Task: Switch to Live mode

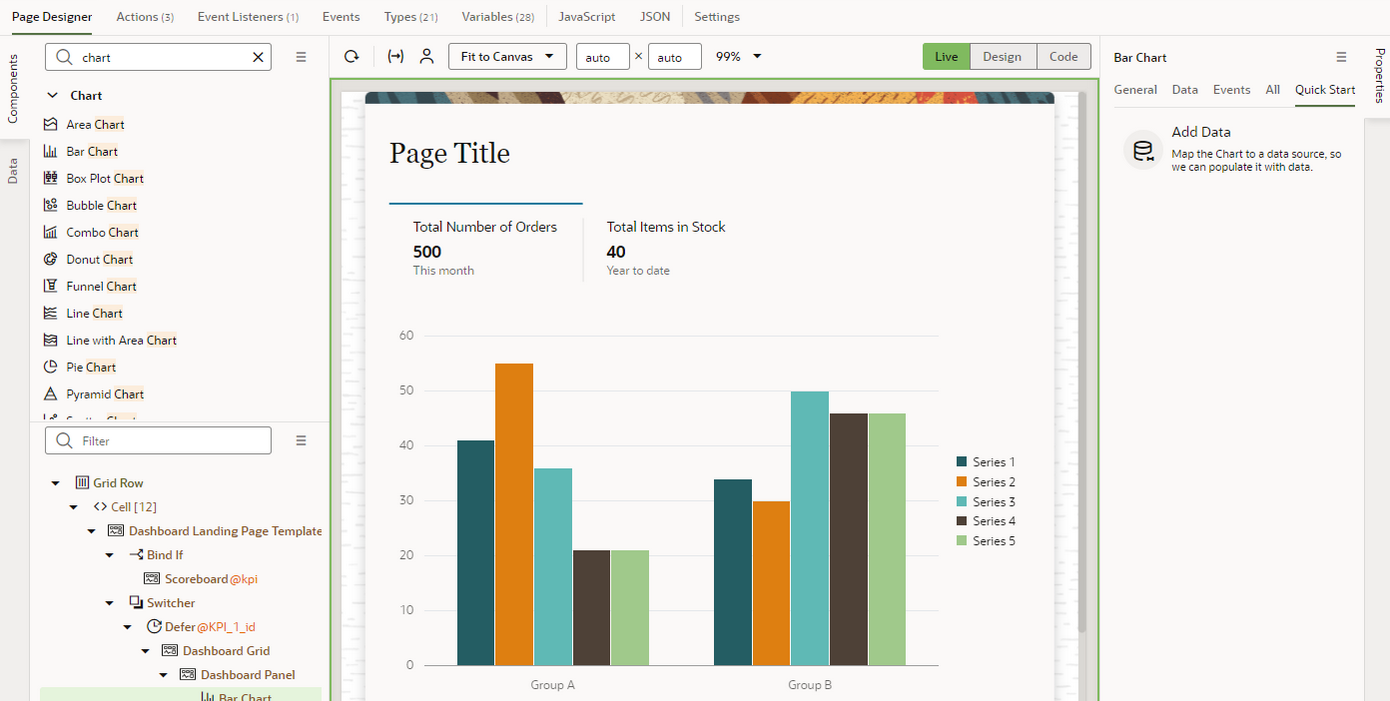Action: [946, 56]
